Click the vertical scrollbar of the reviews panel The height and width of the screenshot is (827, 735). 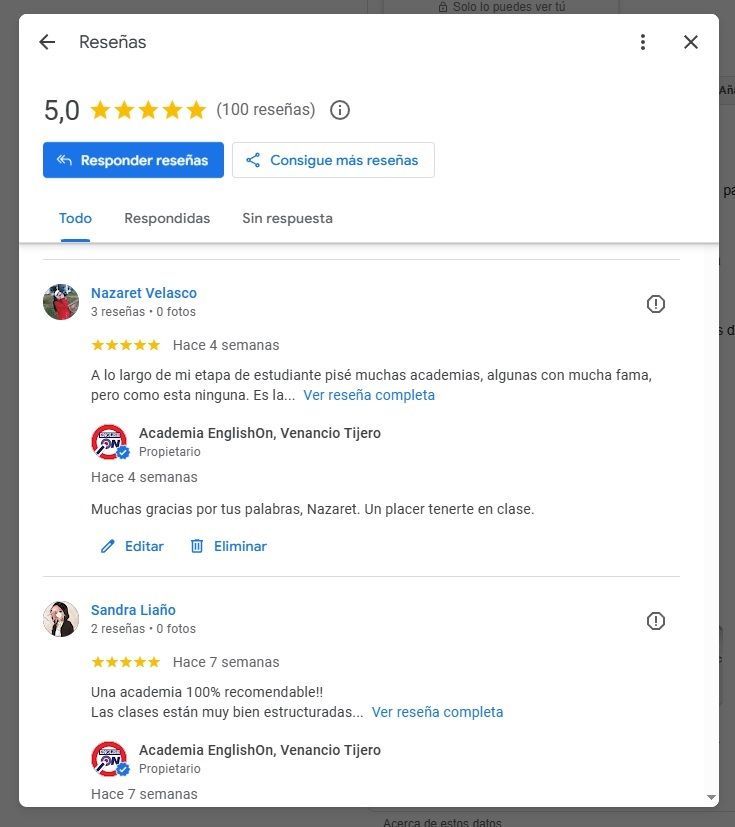pyautogui.click(x=710, y=520)
